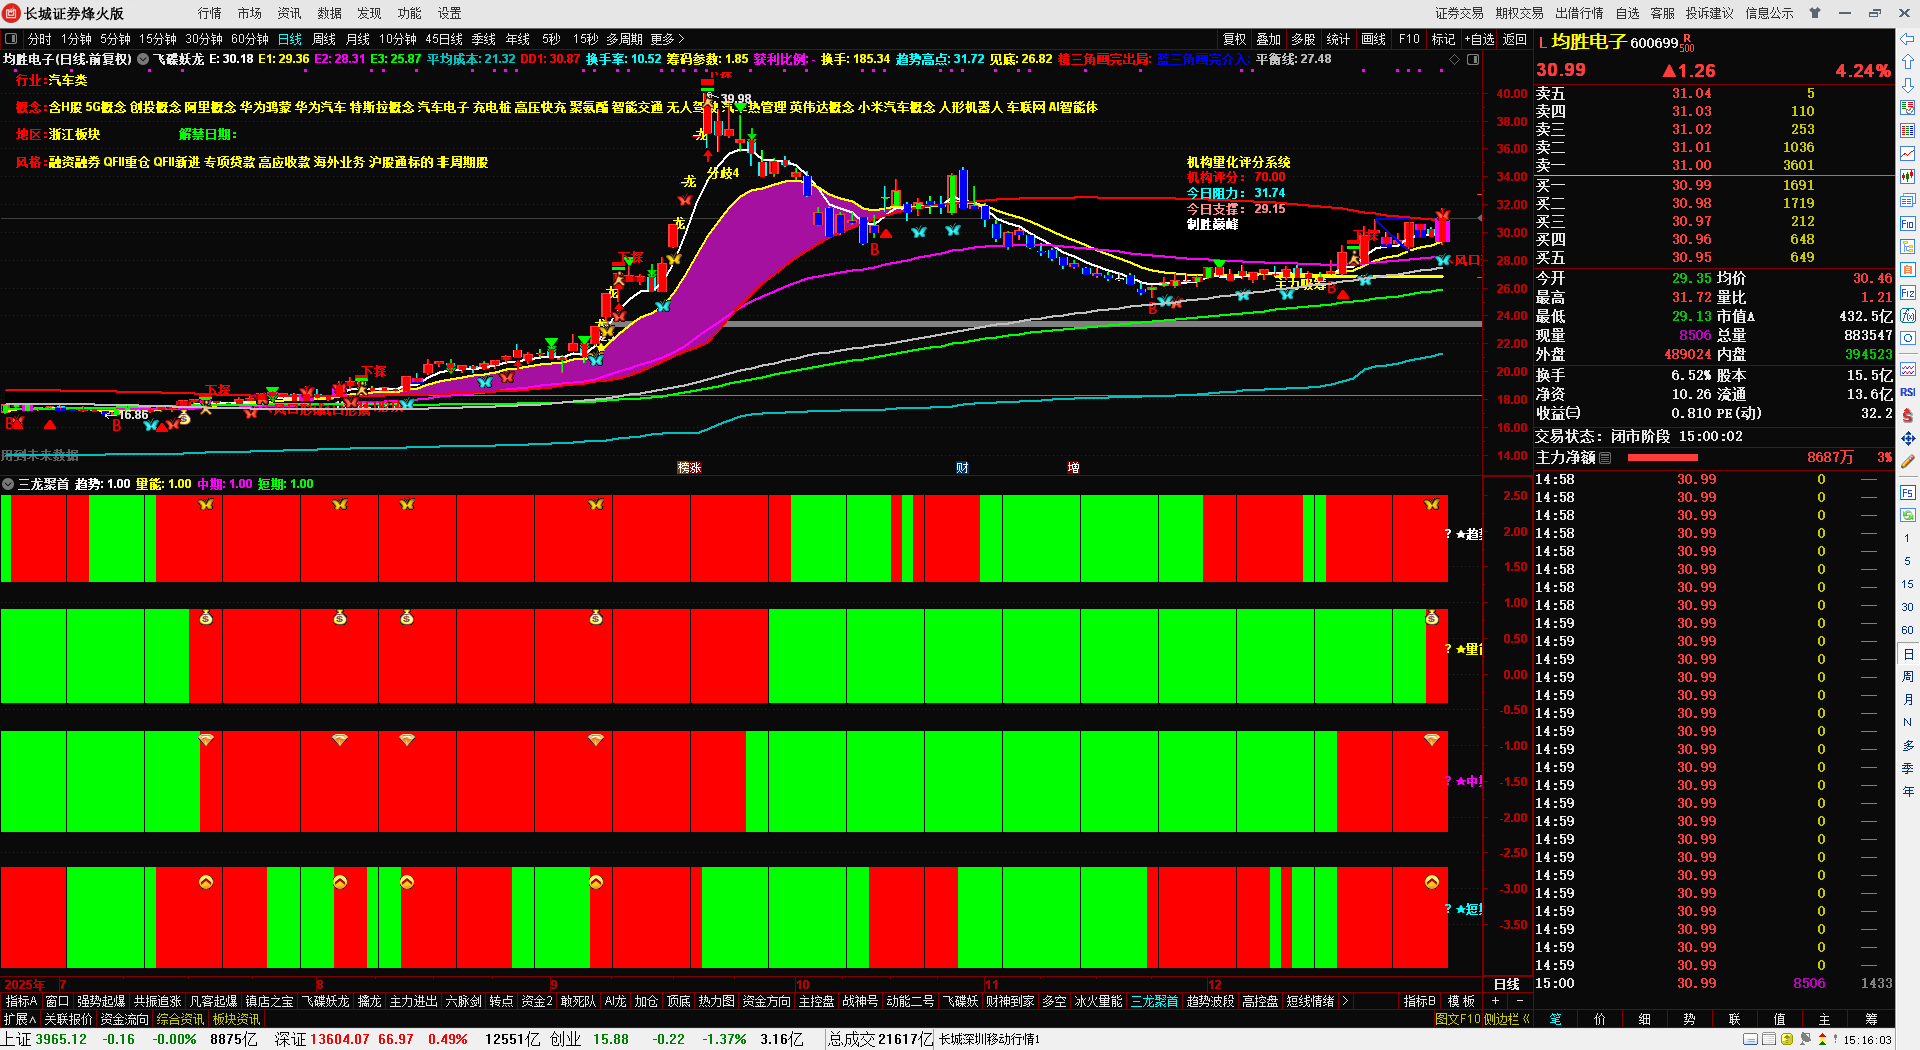Switch to 日 period in sidebar
This screenshot has width=1920, height=1050.
(x=1908, y=654)
